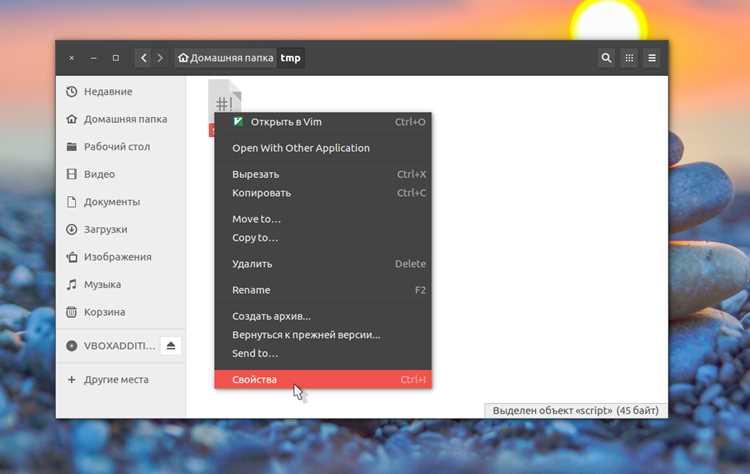The height and width of the screenshot is (474, 750).
Task: Select the script file thumbnail
Action: point(224,96)
